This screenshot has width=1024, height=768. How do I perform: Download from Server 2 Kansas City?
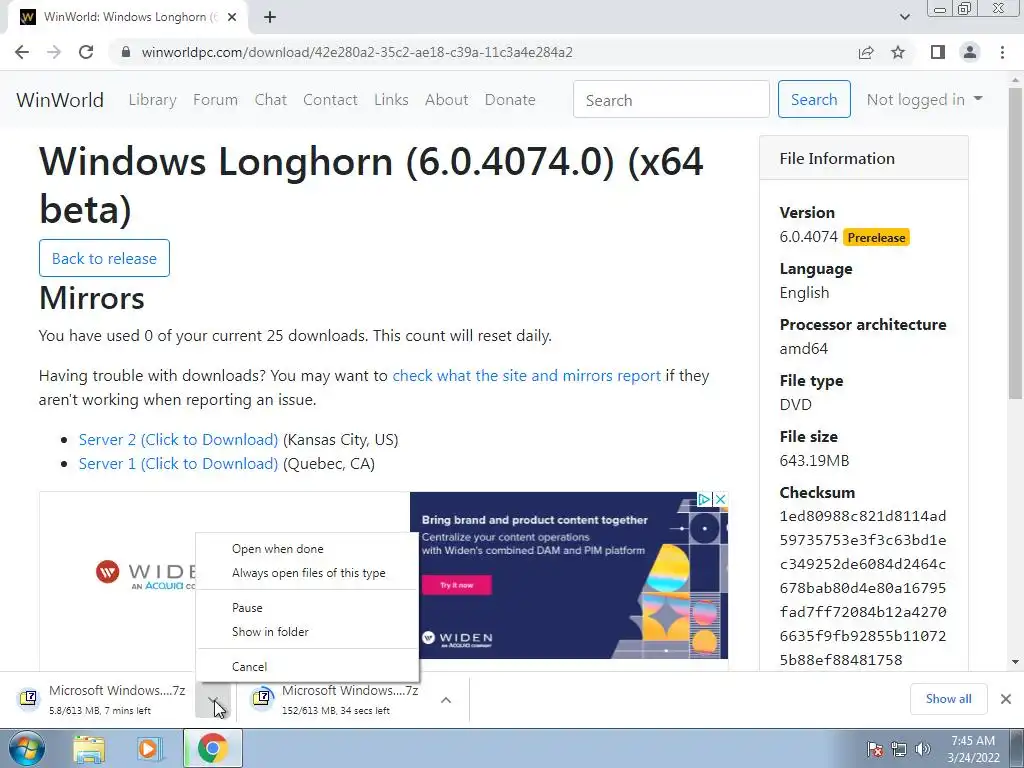(x=178, y=440)
